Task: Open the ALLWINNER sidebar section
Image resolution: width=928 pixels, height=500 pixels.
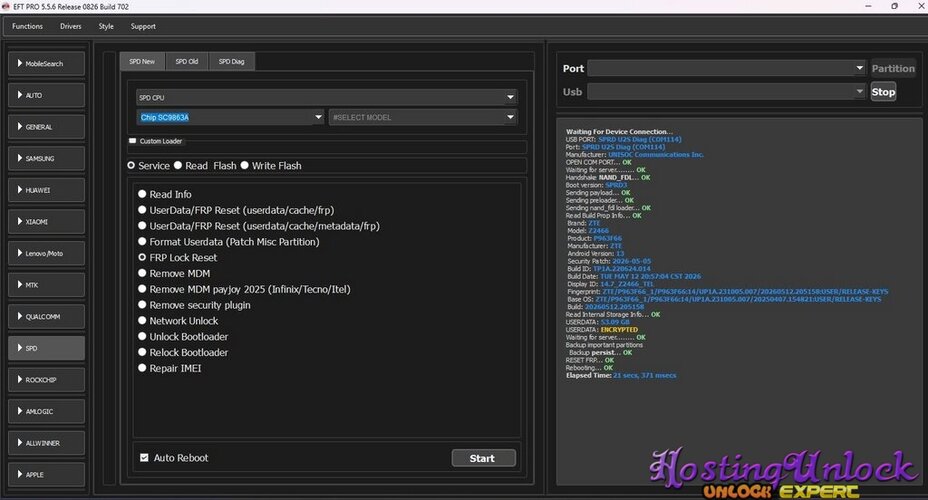Action: pyautogui.click(x=46, y=443)
